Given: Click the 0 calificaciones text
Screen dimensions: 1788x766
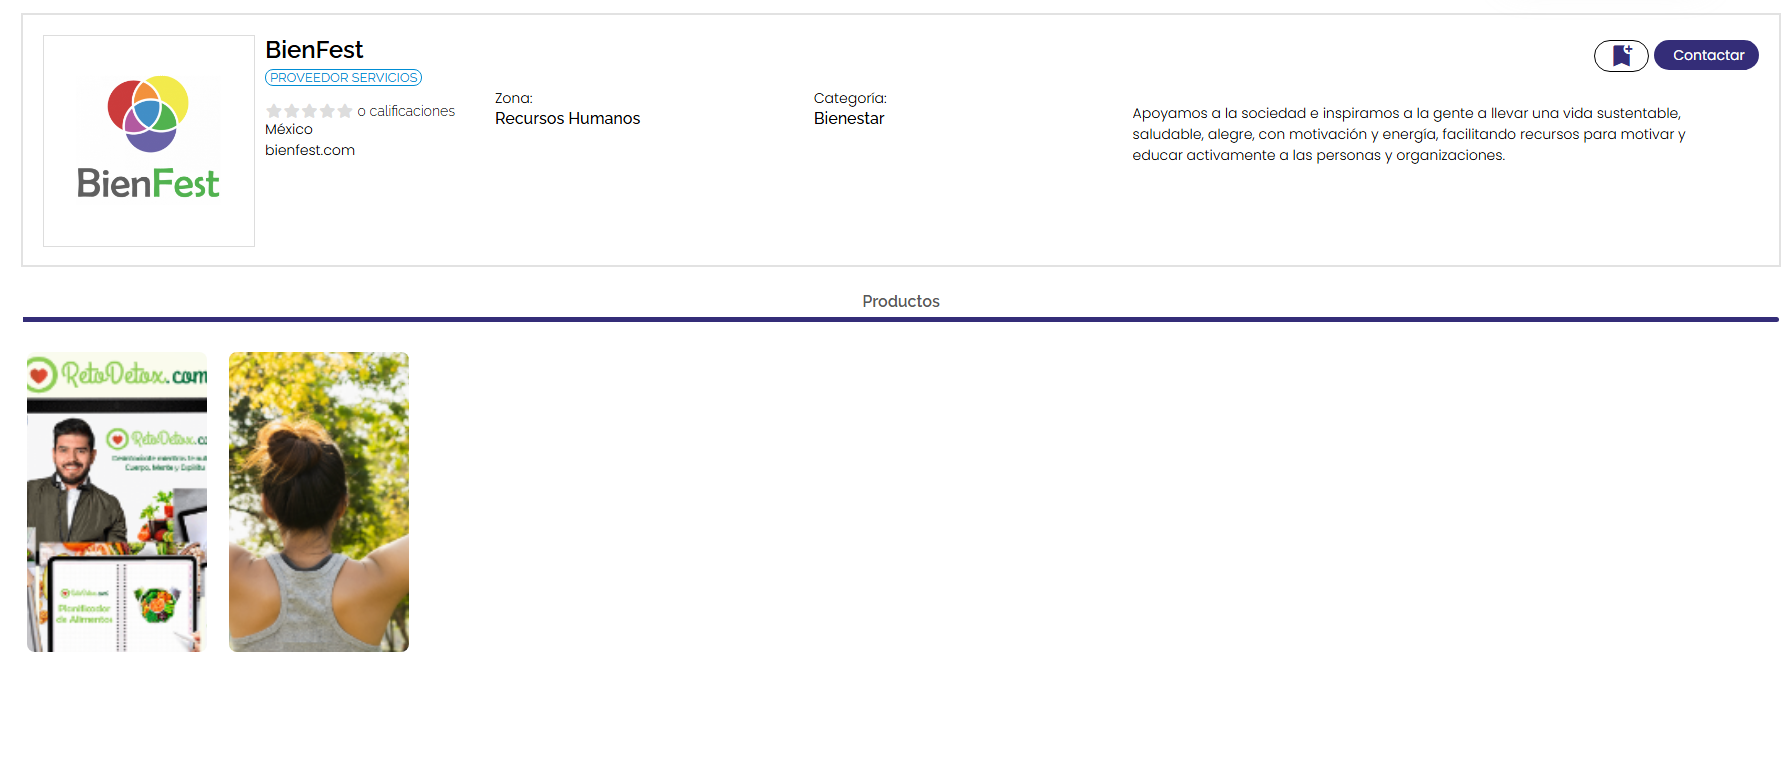Looking at the screenshot, I should click(406, 111).
